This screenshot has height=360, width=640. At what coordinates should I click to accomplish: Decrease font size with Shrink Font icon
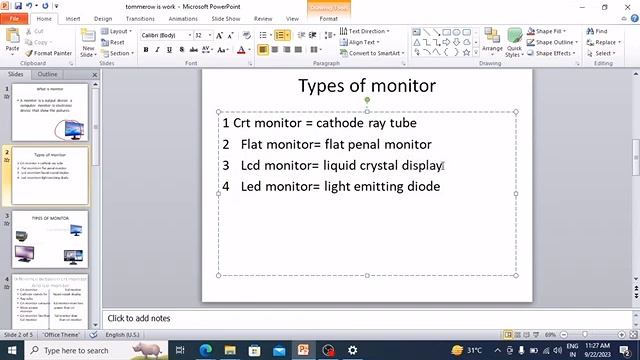pyautogui.click(x=231, y=36)
